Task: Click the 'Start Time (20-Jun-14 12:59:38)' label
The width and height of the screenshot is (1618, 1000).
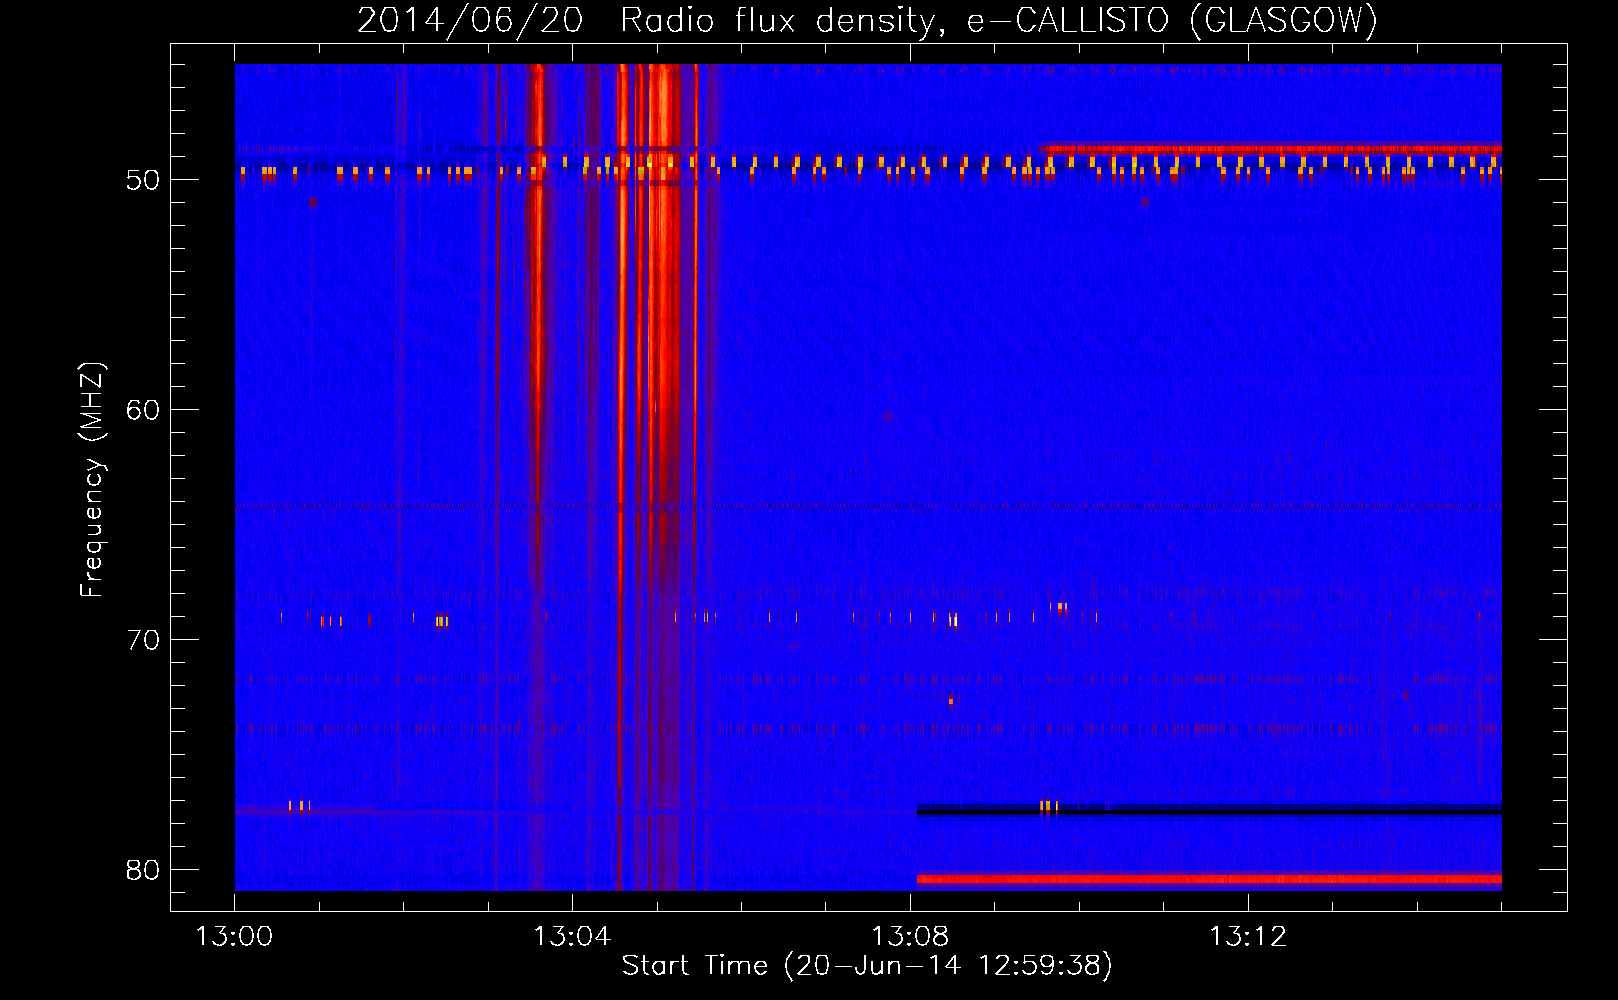Action: 867,966
